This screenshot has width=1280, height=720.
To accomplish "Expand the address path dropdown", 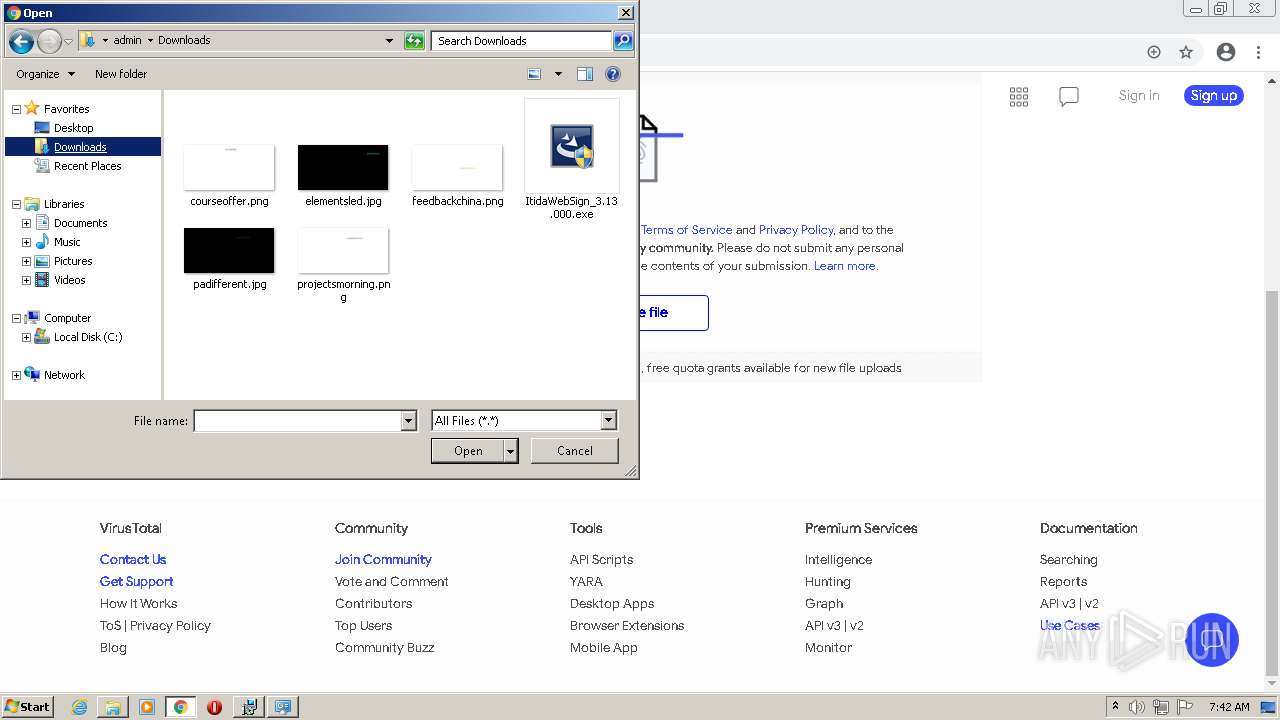I will tap(389, 41).
